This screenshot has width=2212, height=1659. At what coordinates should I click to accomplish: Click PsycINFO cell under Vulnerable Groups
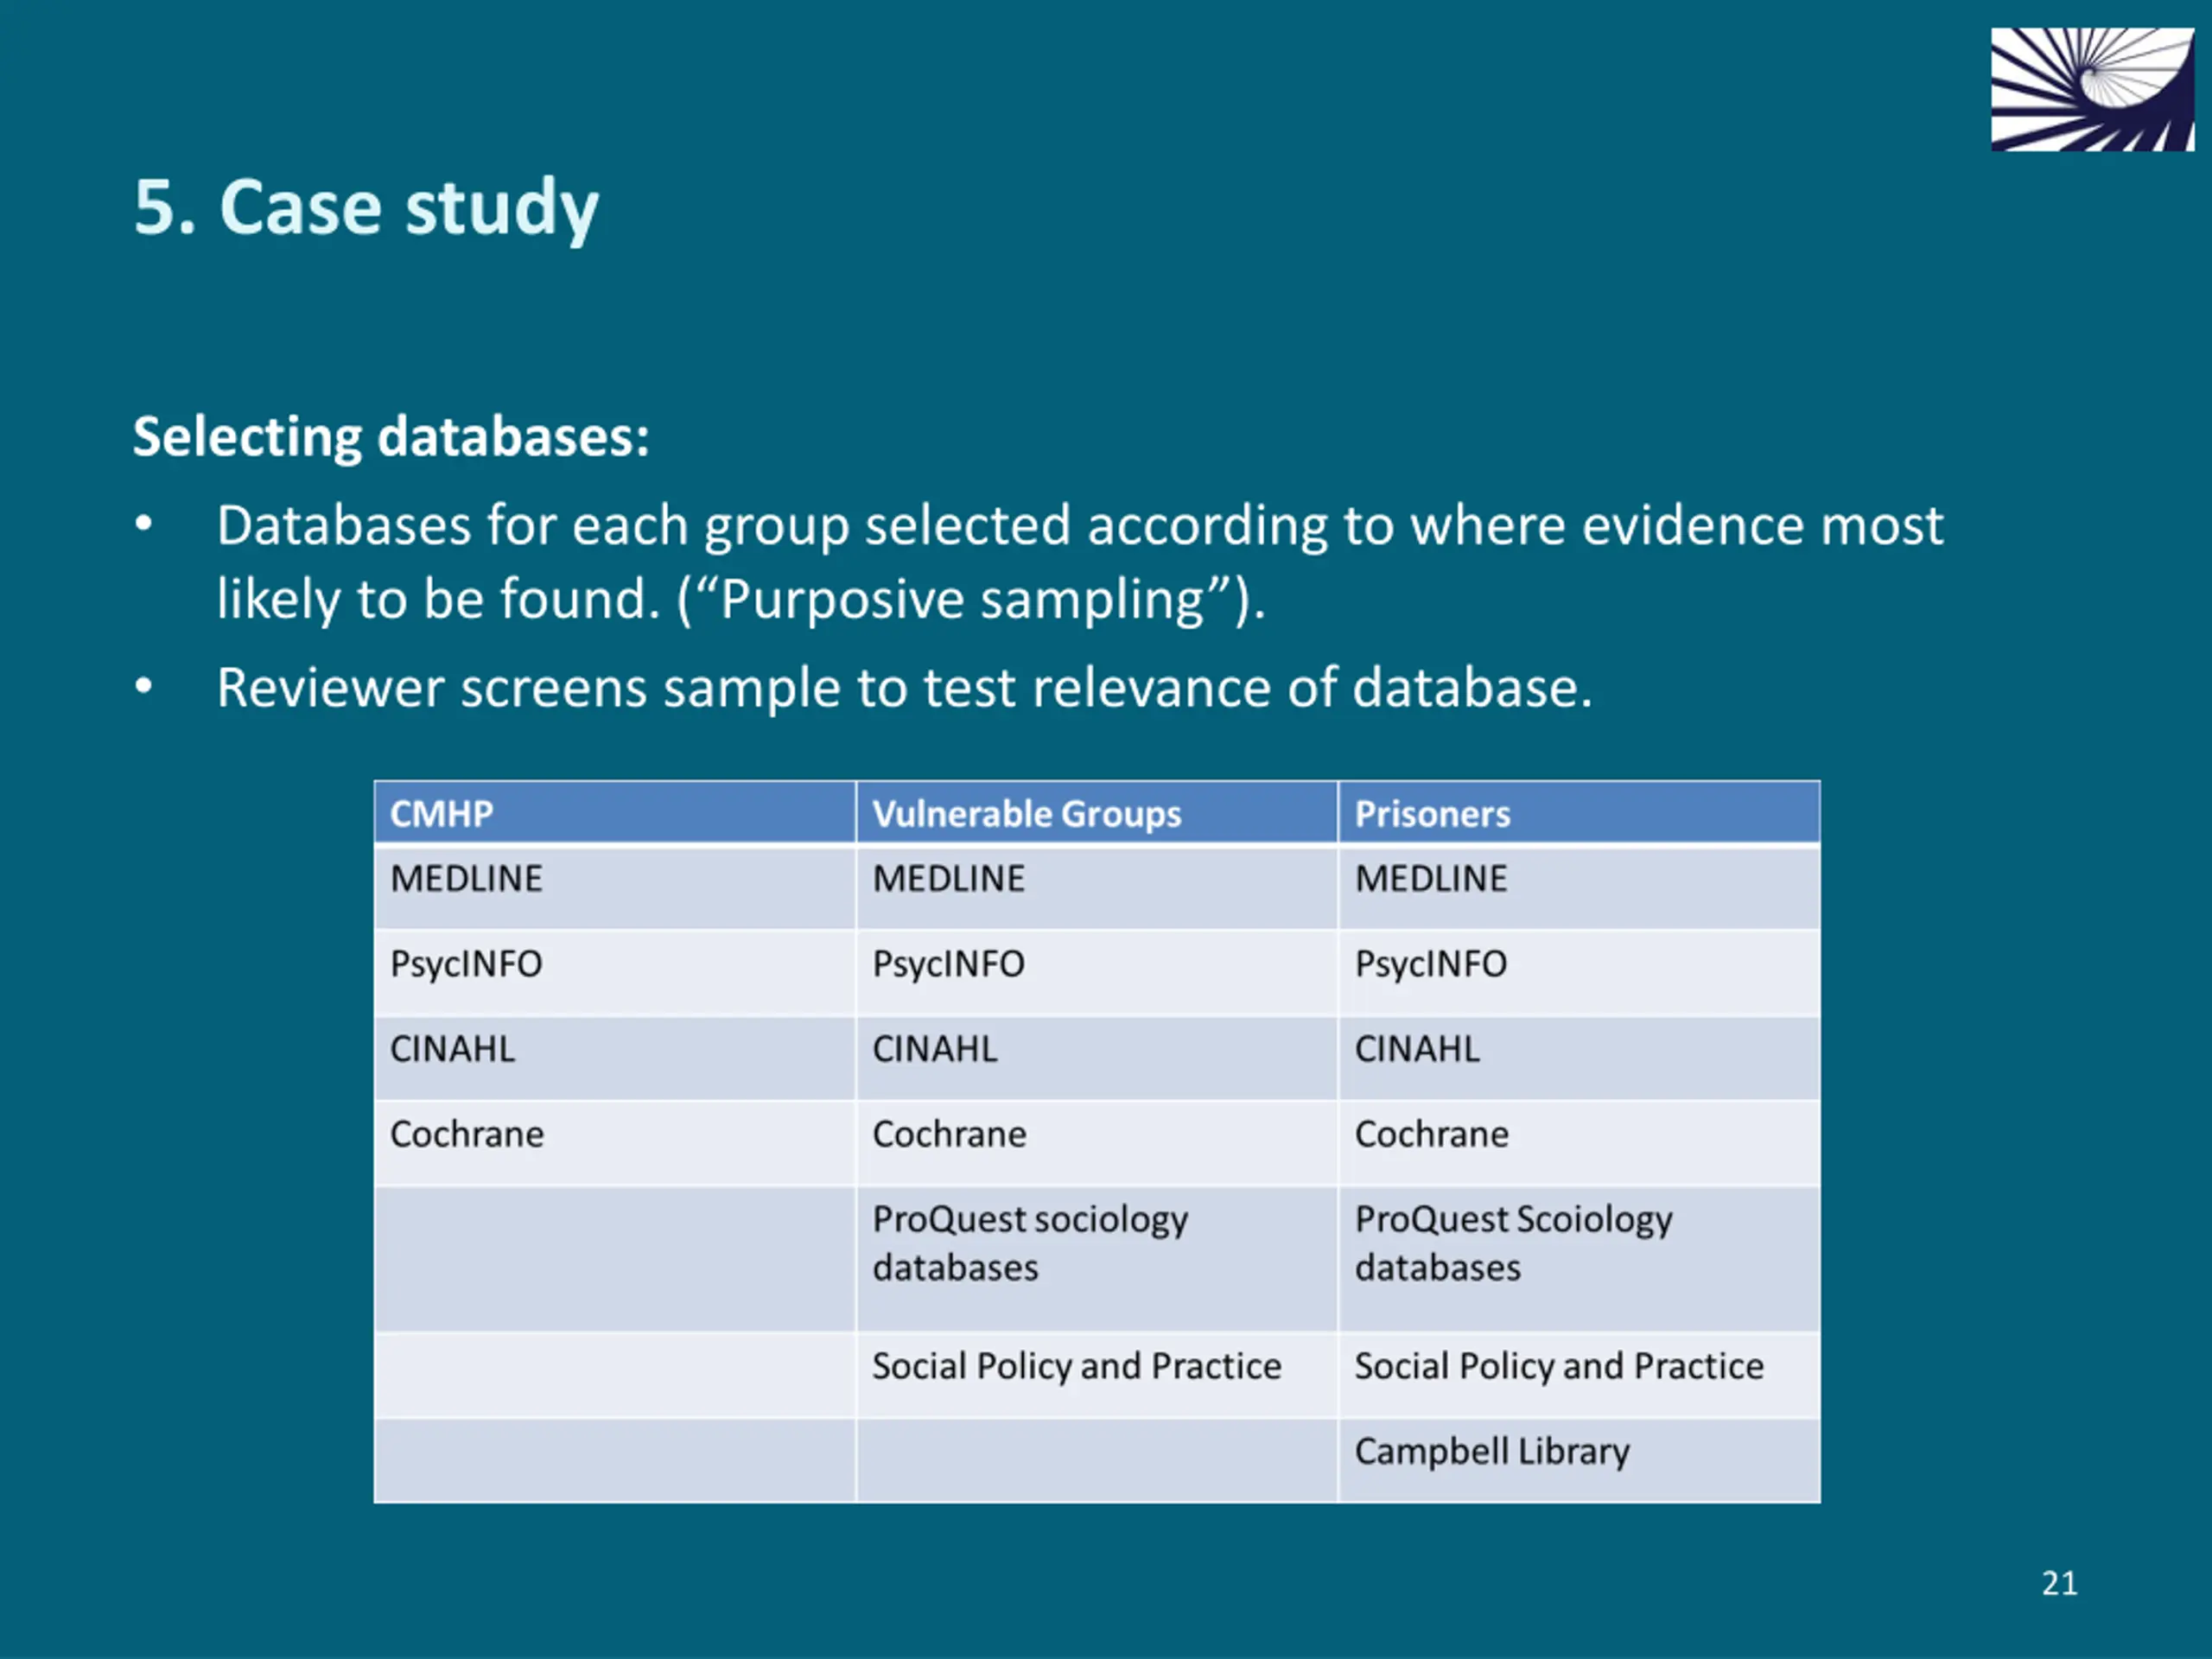pos(948,964)
